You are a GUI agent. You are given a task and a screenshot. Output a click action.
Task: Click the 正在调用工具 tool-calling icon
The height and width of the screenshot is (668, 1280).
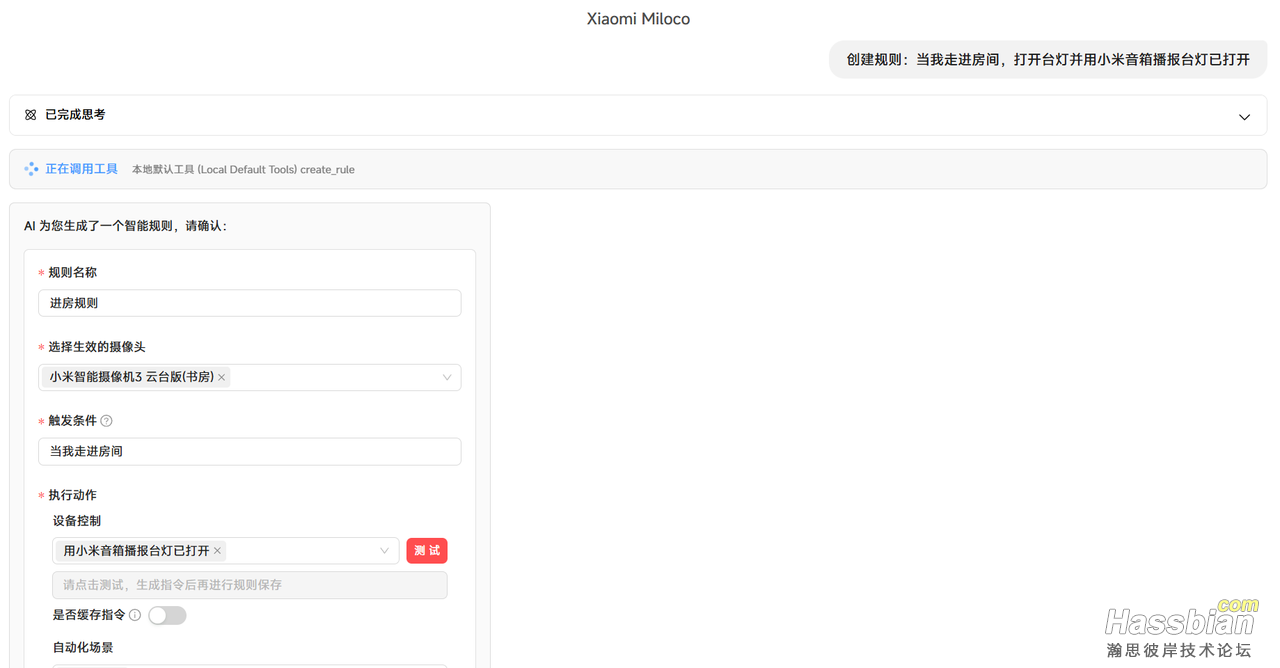tap(31, 169)
